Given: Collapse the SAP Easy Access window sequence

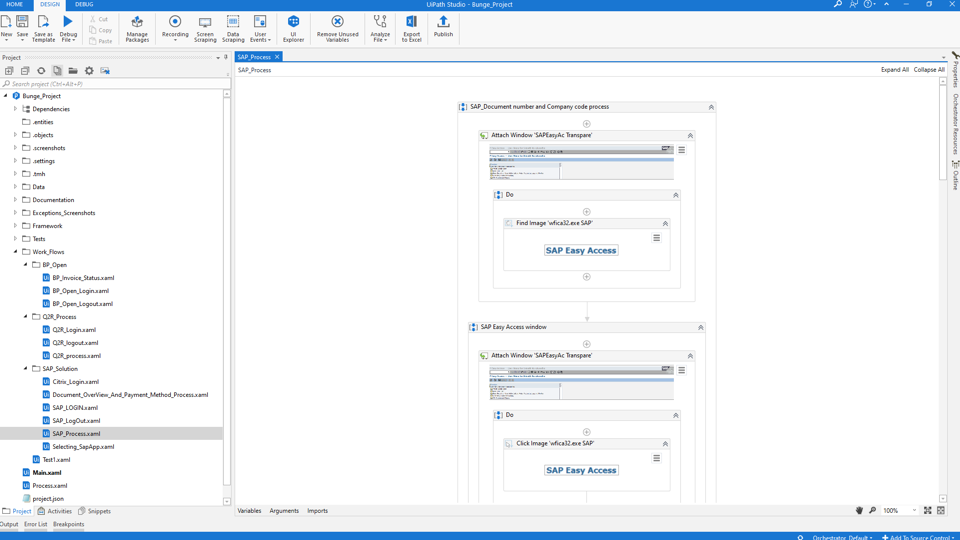Looking at the screenshot, I should [x=700, y=327].
